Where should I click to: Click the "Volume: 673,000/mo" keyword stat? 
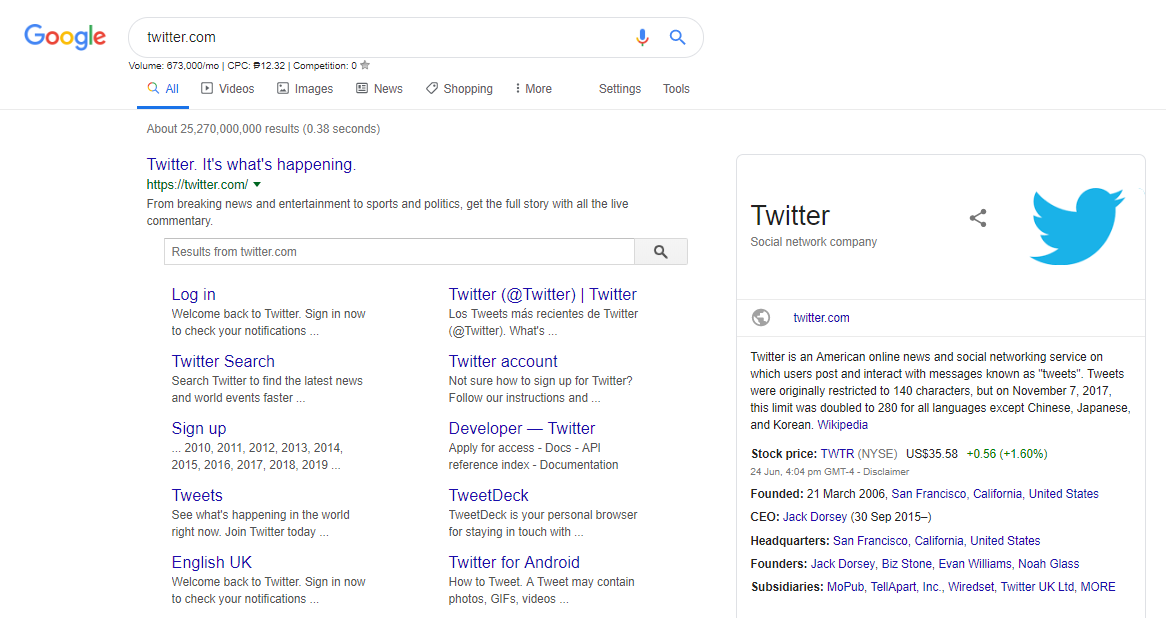[174, 65]
